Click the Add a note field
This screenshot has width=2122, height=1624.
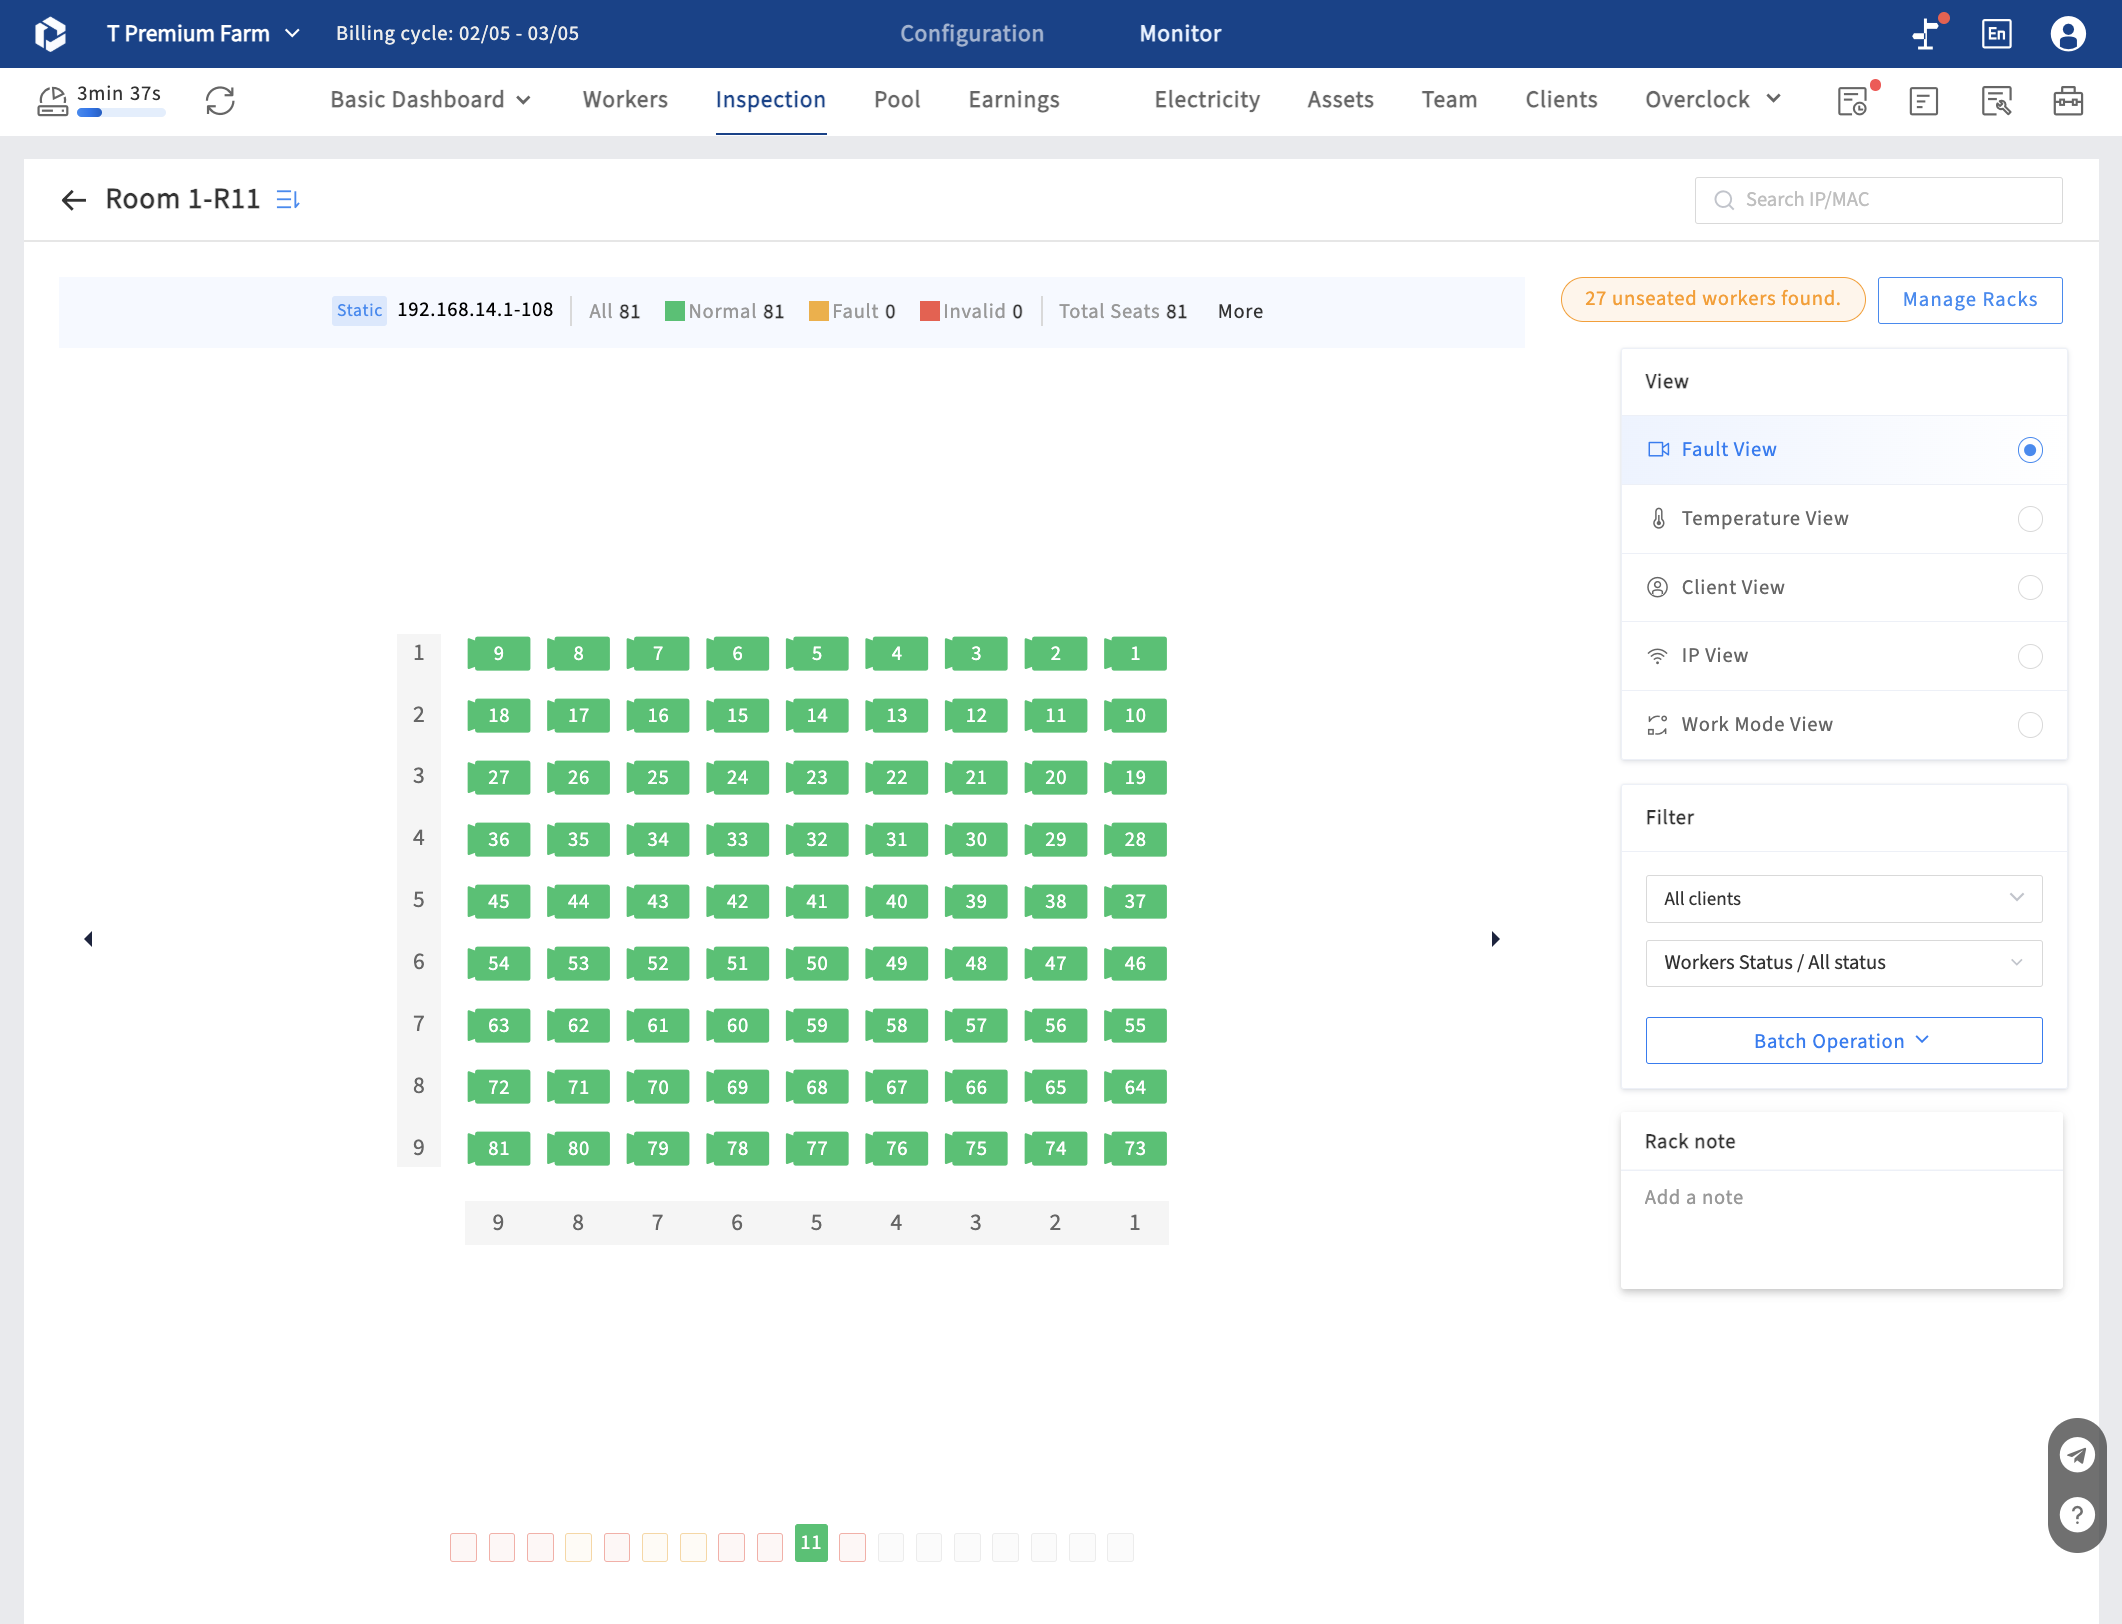click(1842, 1230)
